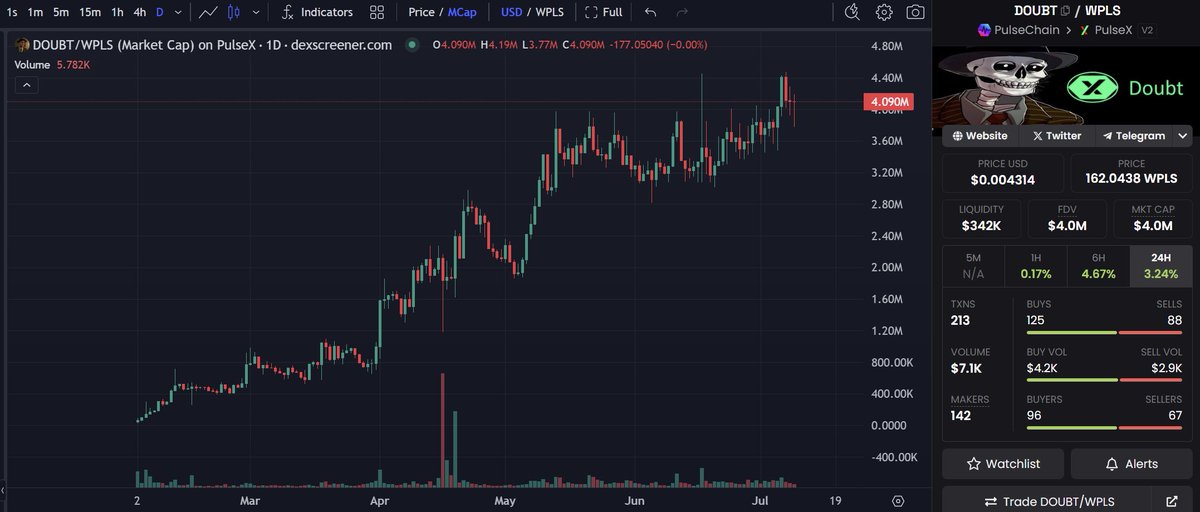Choose the candlestick chart style icon
This screenshot has width=1200, height=512.
(x=234, y=12)
